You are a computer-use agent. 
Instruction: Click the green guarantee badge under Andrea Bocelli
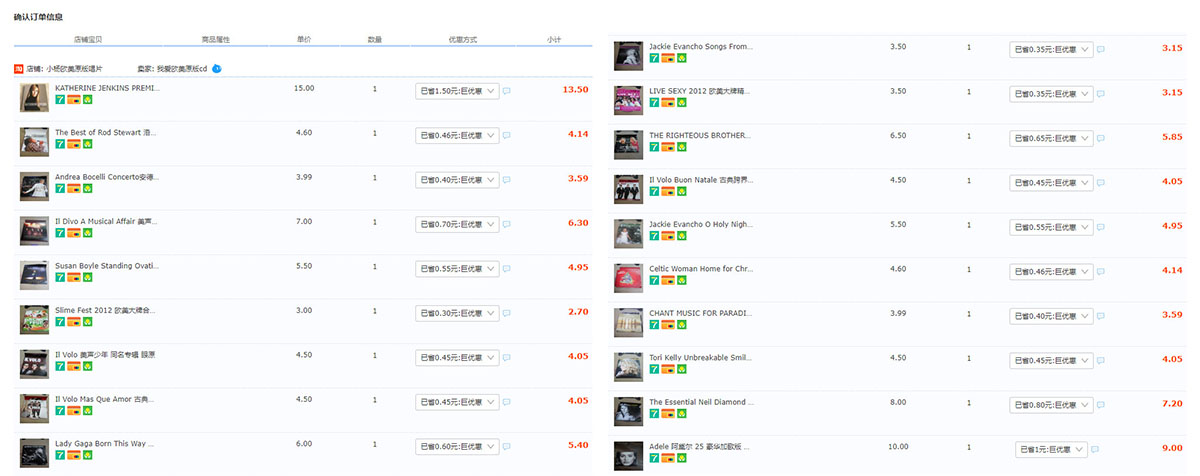(87, 190)
